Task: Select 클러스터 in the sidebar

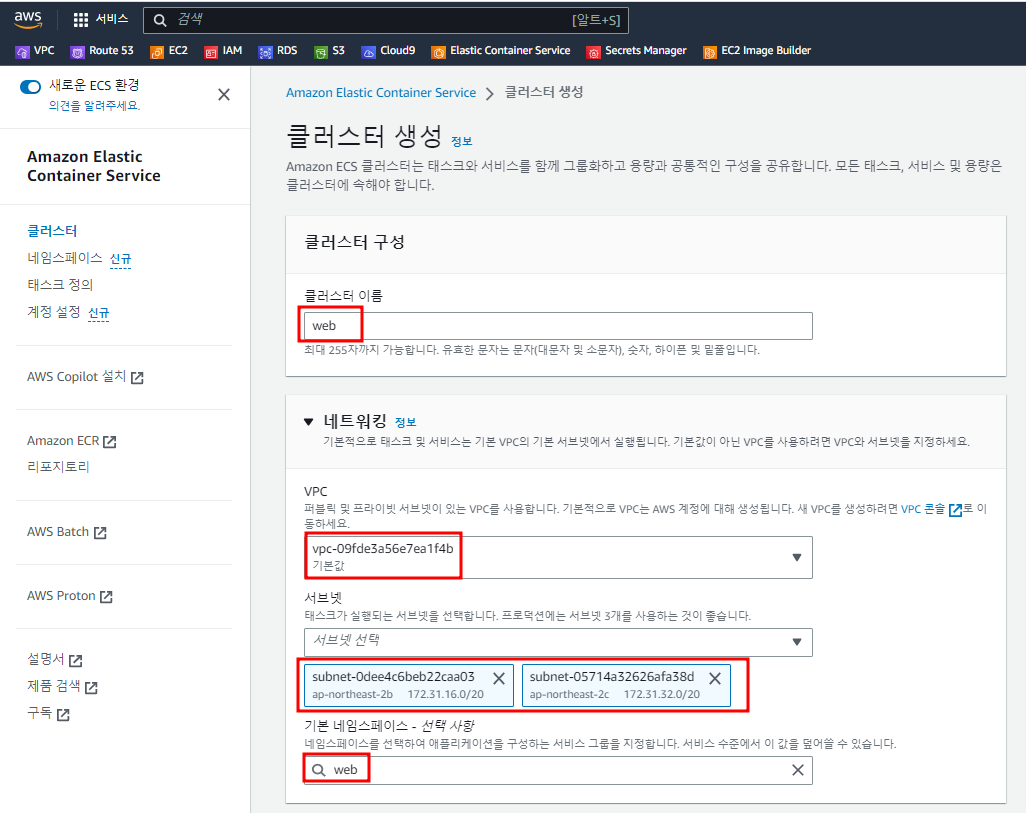Action: (52, 231)
